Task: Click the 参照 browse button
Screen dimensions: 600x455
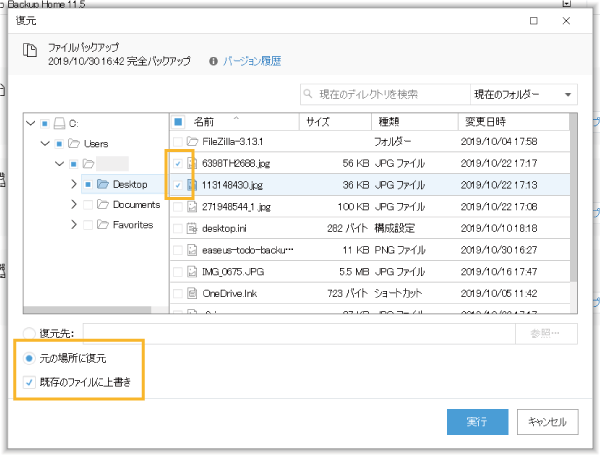Action: tap(546, 334)
